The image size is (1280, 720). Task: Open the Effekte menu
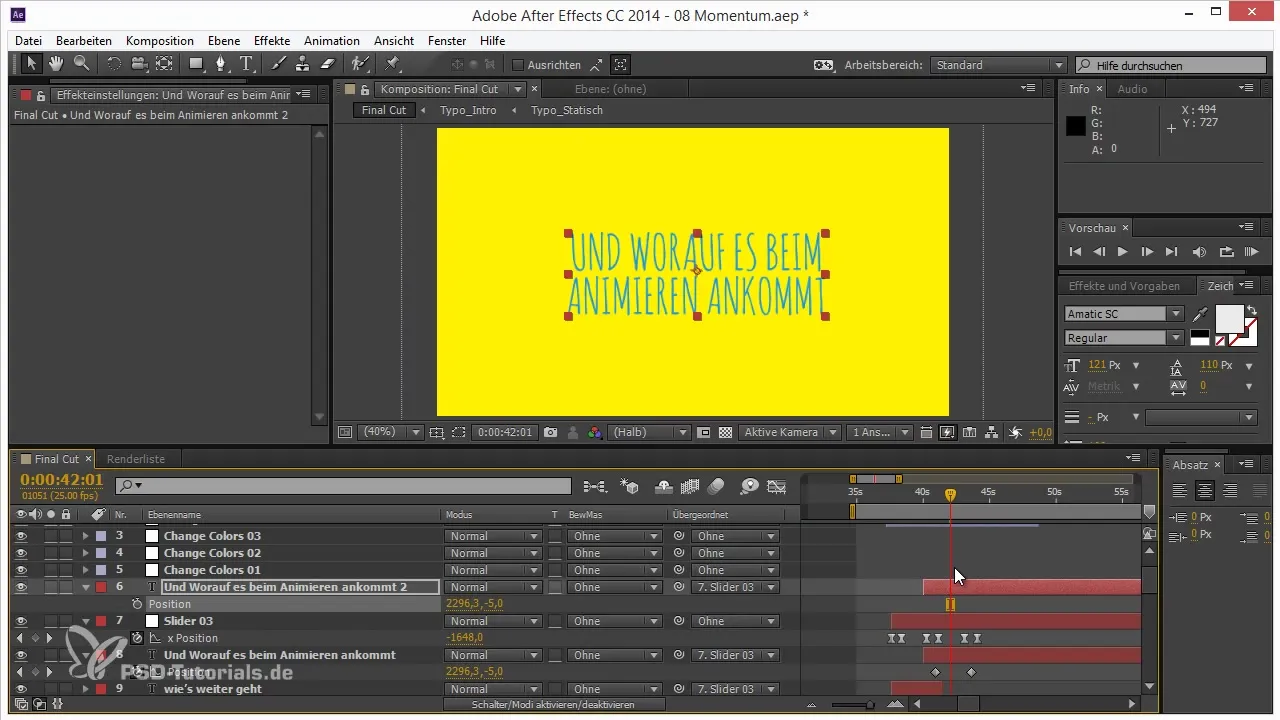click(272, 41)
